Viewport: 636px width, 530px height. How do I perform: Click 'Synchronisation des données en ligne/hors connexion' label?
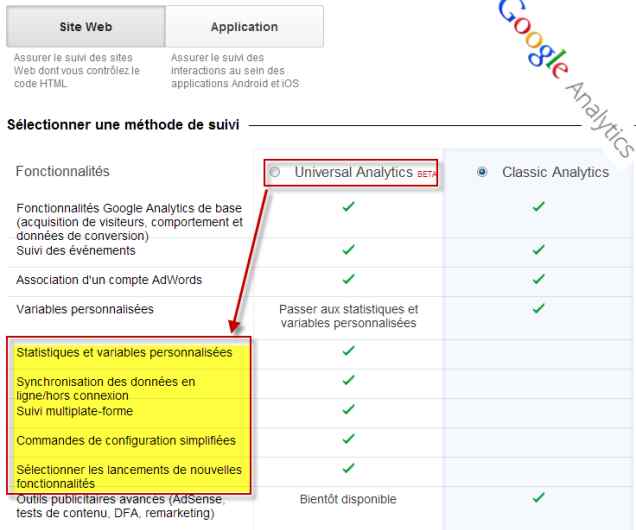click(x=106, y=388)
